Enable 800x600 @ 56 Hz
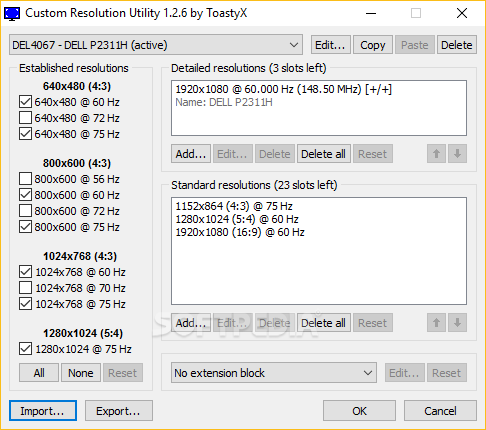 [x=25, y=179]
